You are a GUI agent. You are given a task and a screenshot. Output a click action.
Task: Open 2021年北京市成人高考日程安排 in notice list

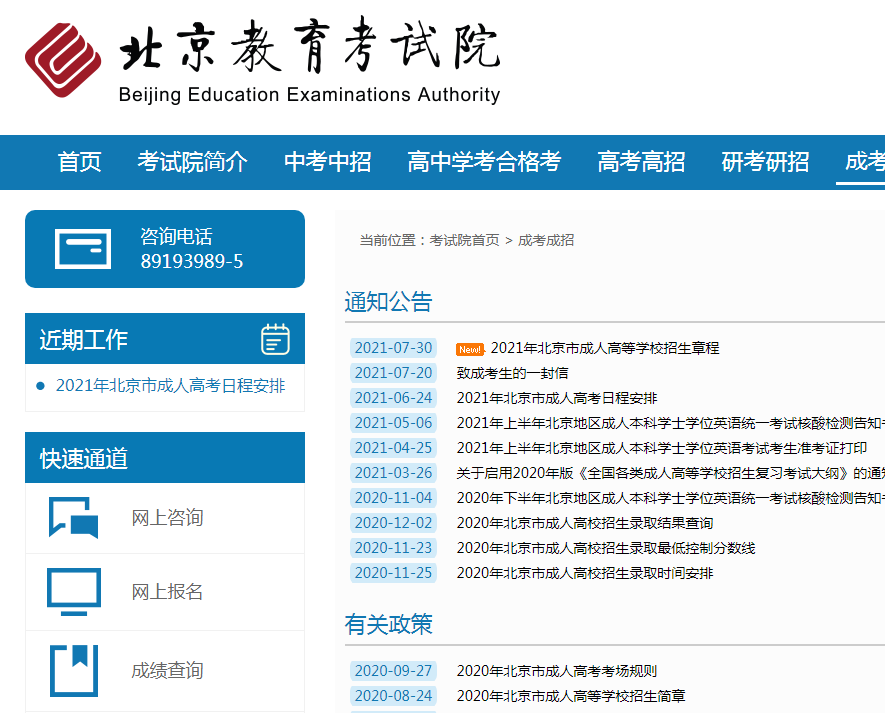pyautogui.click(x=557, y=398)
